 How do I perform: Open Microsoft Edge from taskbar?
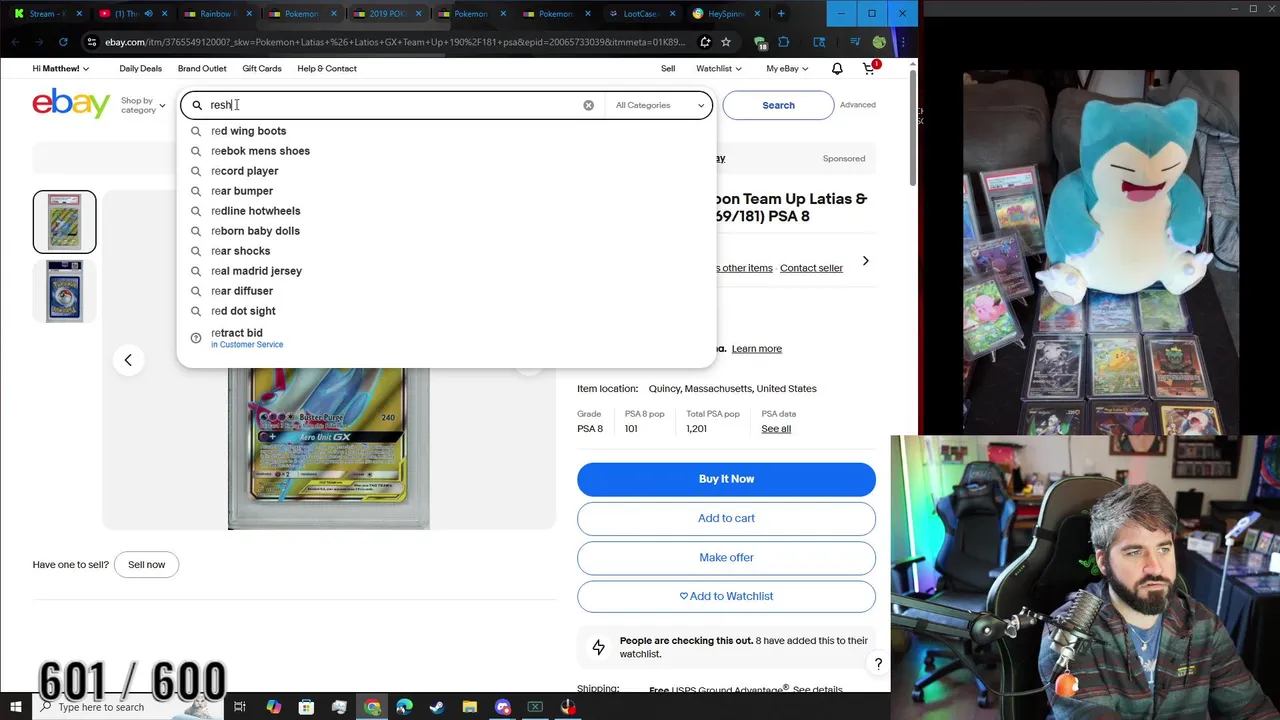(404, 707)
